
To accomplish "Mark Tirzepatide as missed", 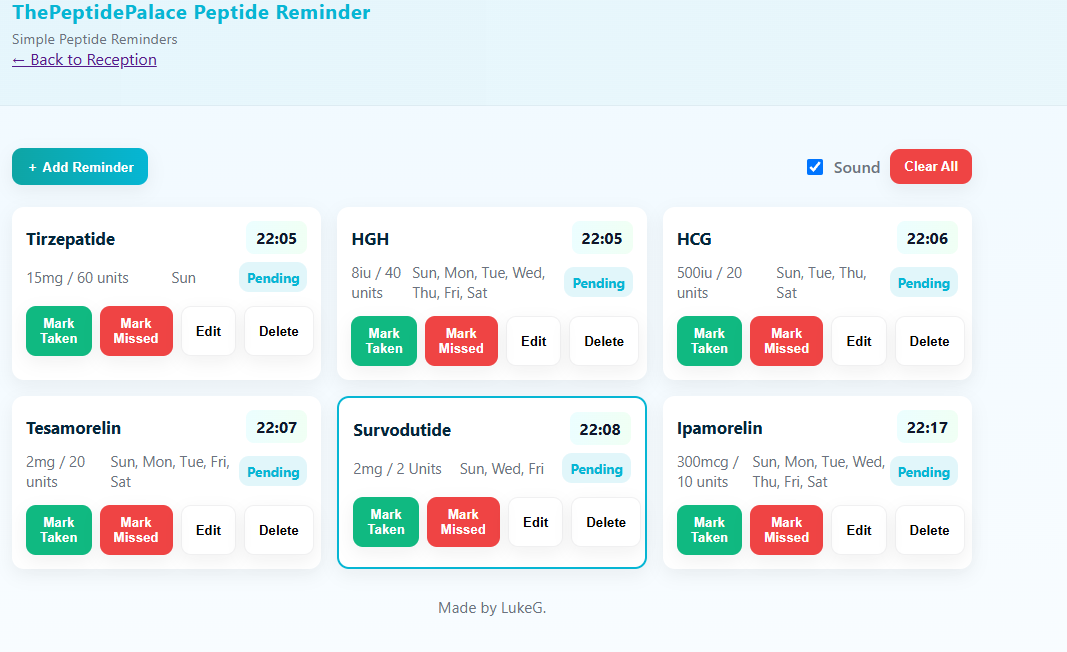I will tap(136, 331).
